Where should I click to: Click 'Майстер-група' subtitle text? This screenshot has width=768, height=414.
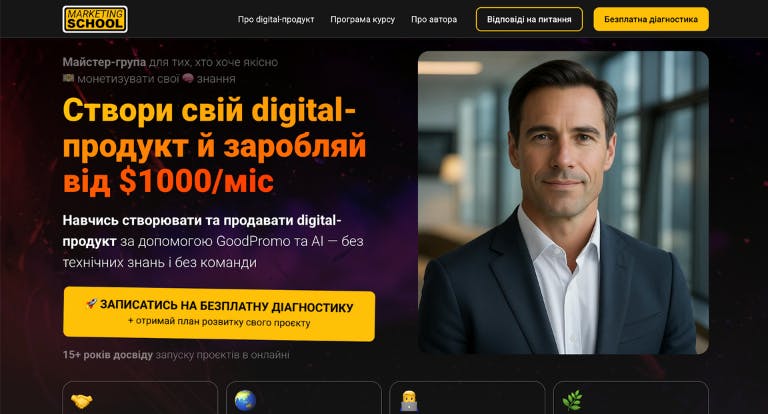pyautogui.click(x=104, y=62)
